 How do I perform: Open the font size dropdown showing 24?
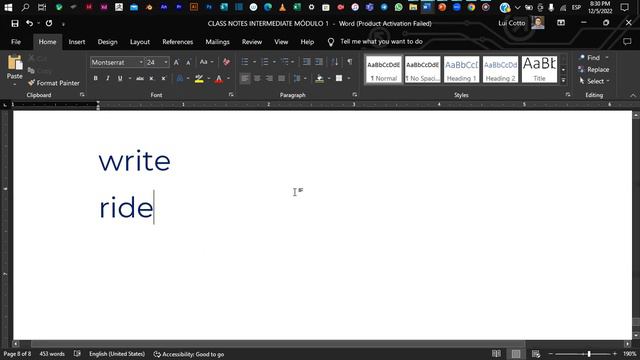[166, 62]
